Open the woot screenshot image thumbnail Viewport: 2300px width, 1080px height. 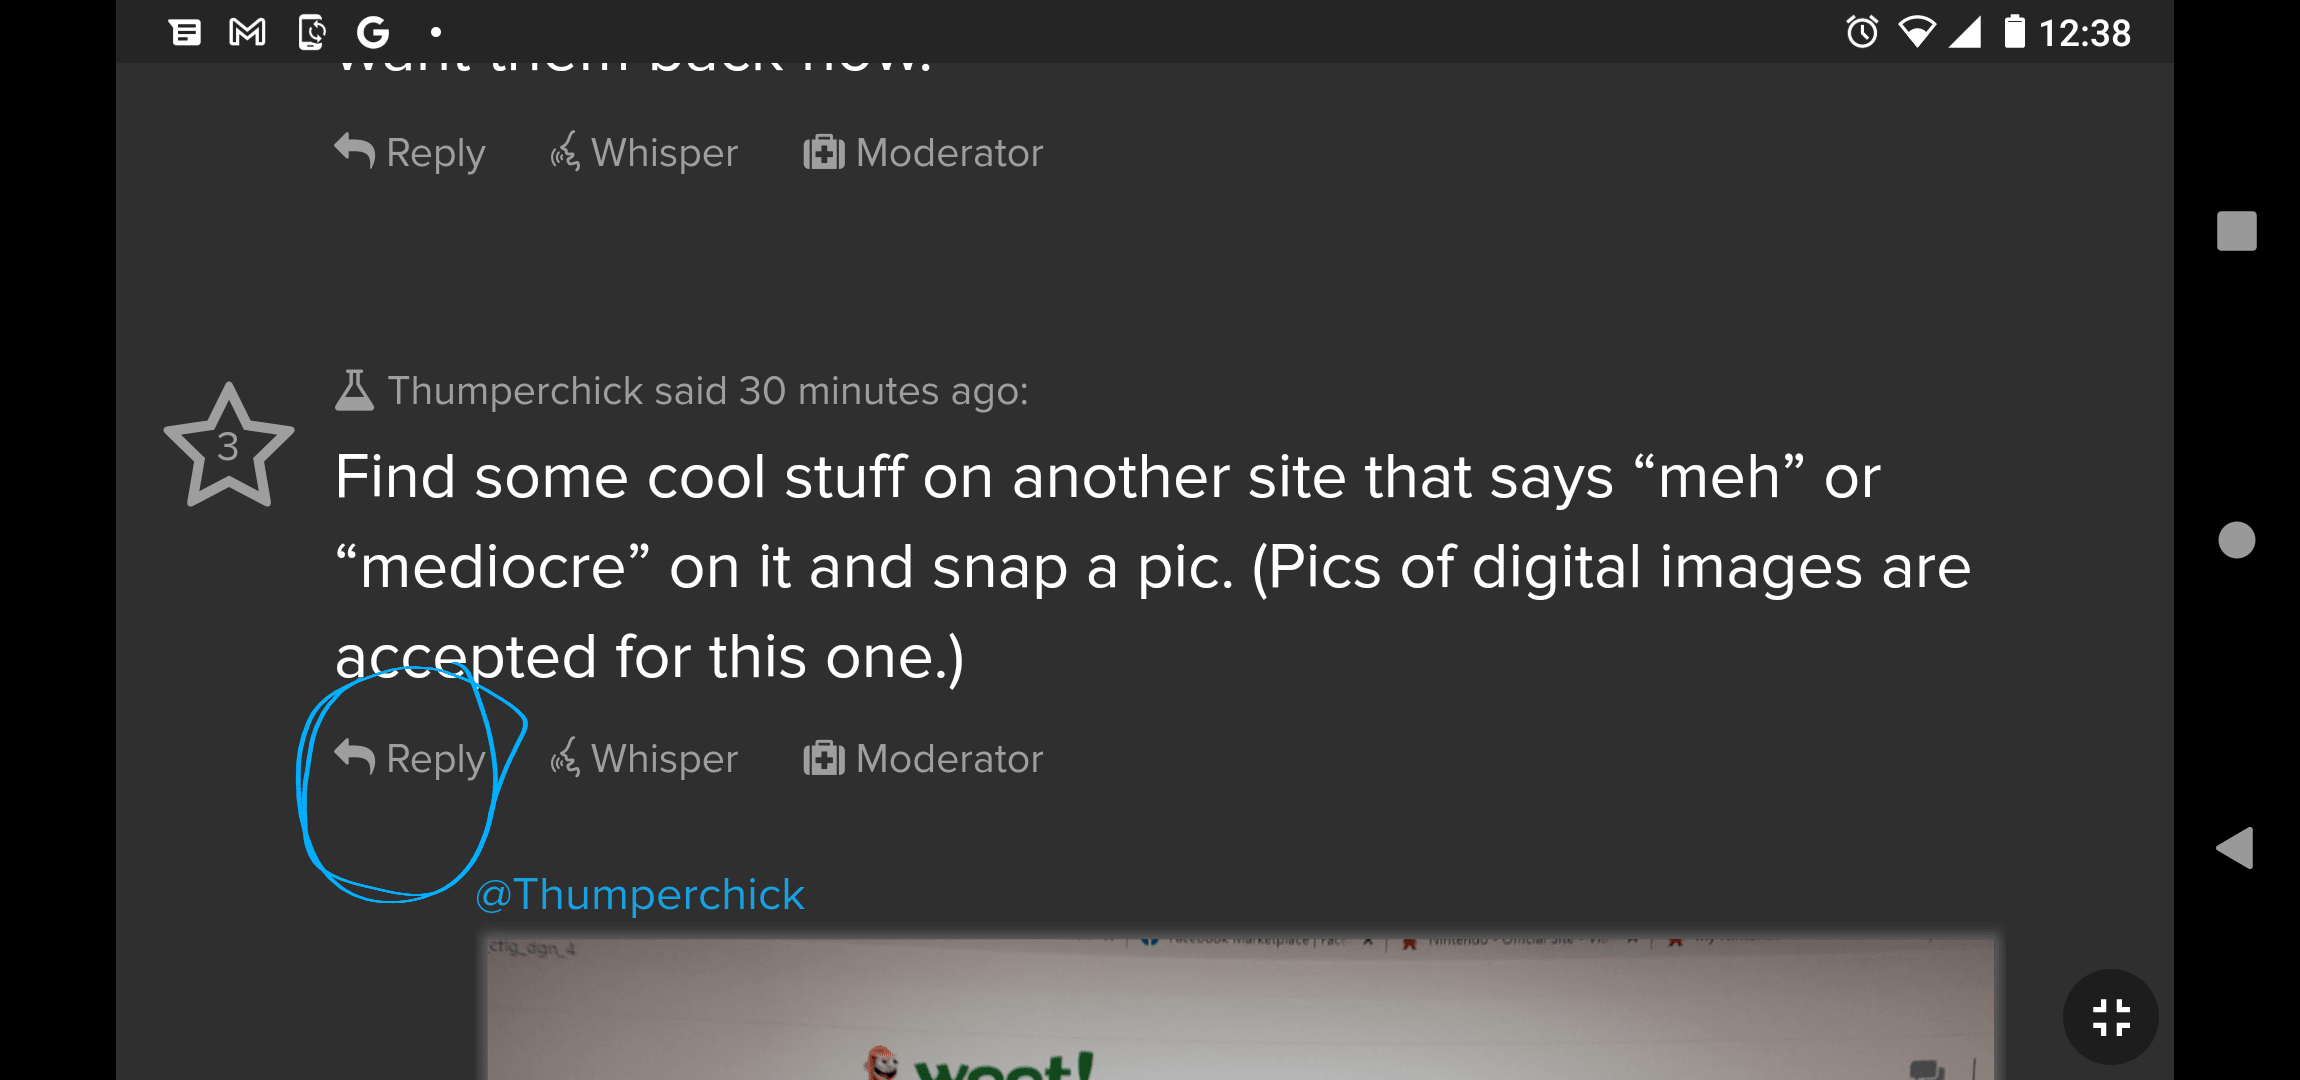click(1240, 1008)
